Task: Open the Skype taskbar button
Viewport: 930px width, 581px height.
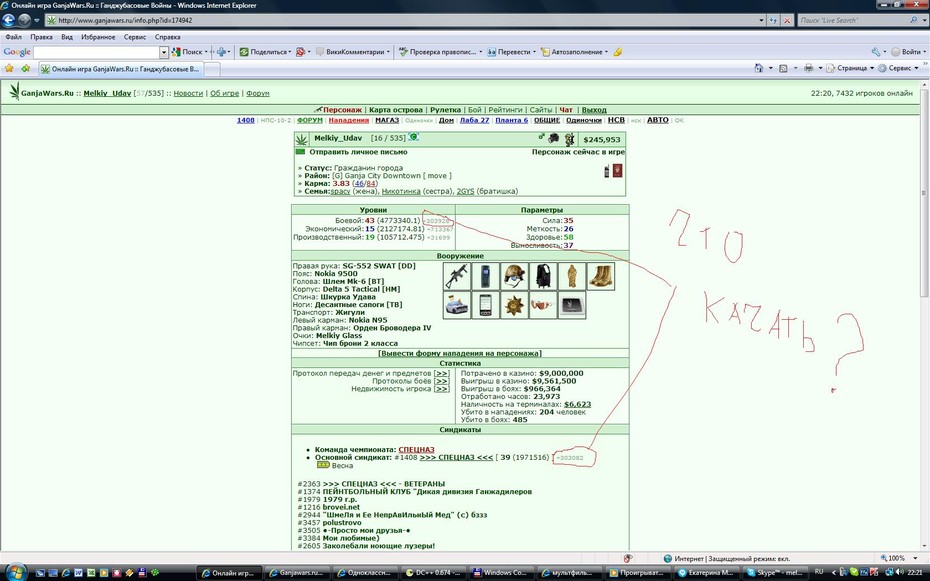Action: [x=775, y=573]
